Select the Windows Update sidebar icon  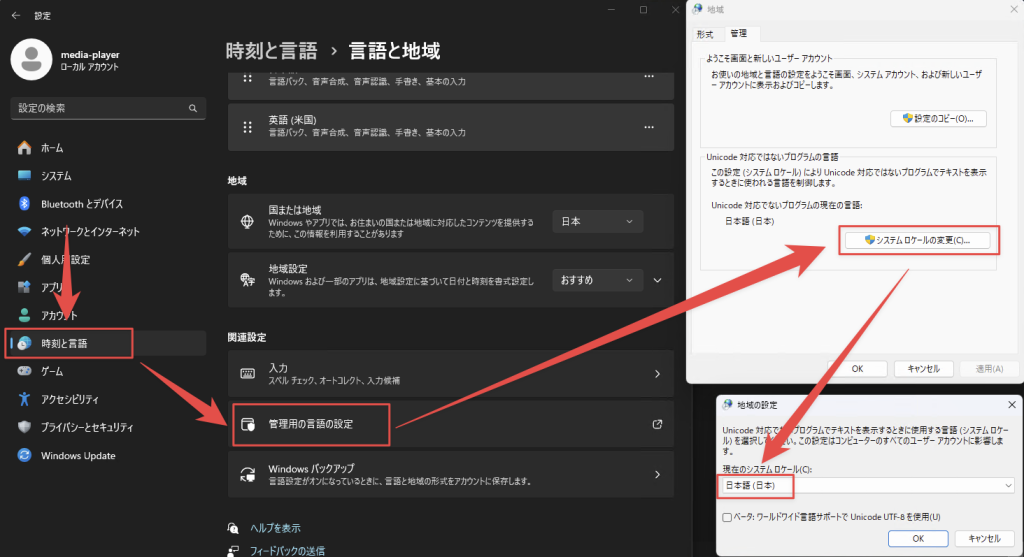25,455
